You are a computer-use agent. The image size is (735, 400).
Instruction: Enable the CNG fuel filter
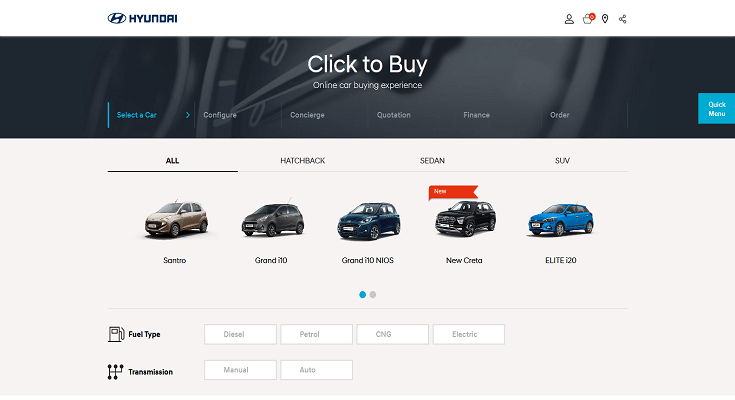pos(392,334)
